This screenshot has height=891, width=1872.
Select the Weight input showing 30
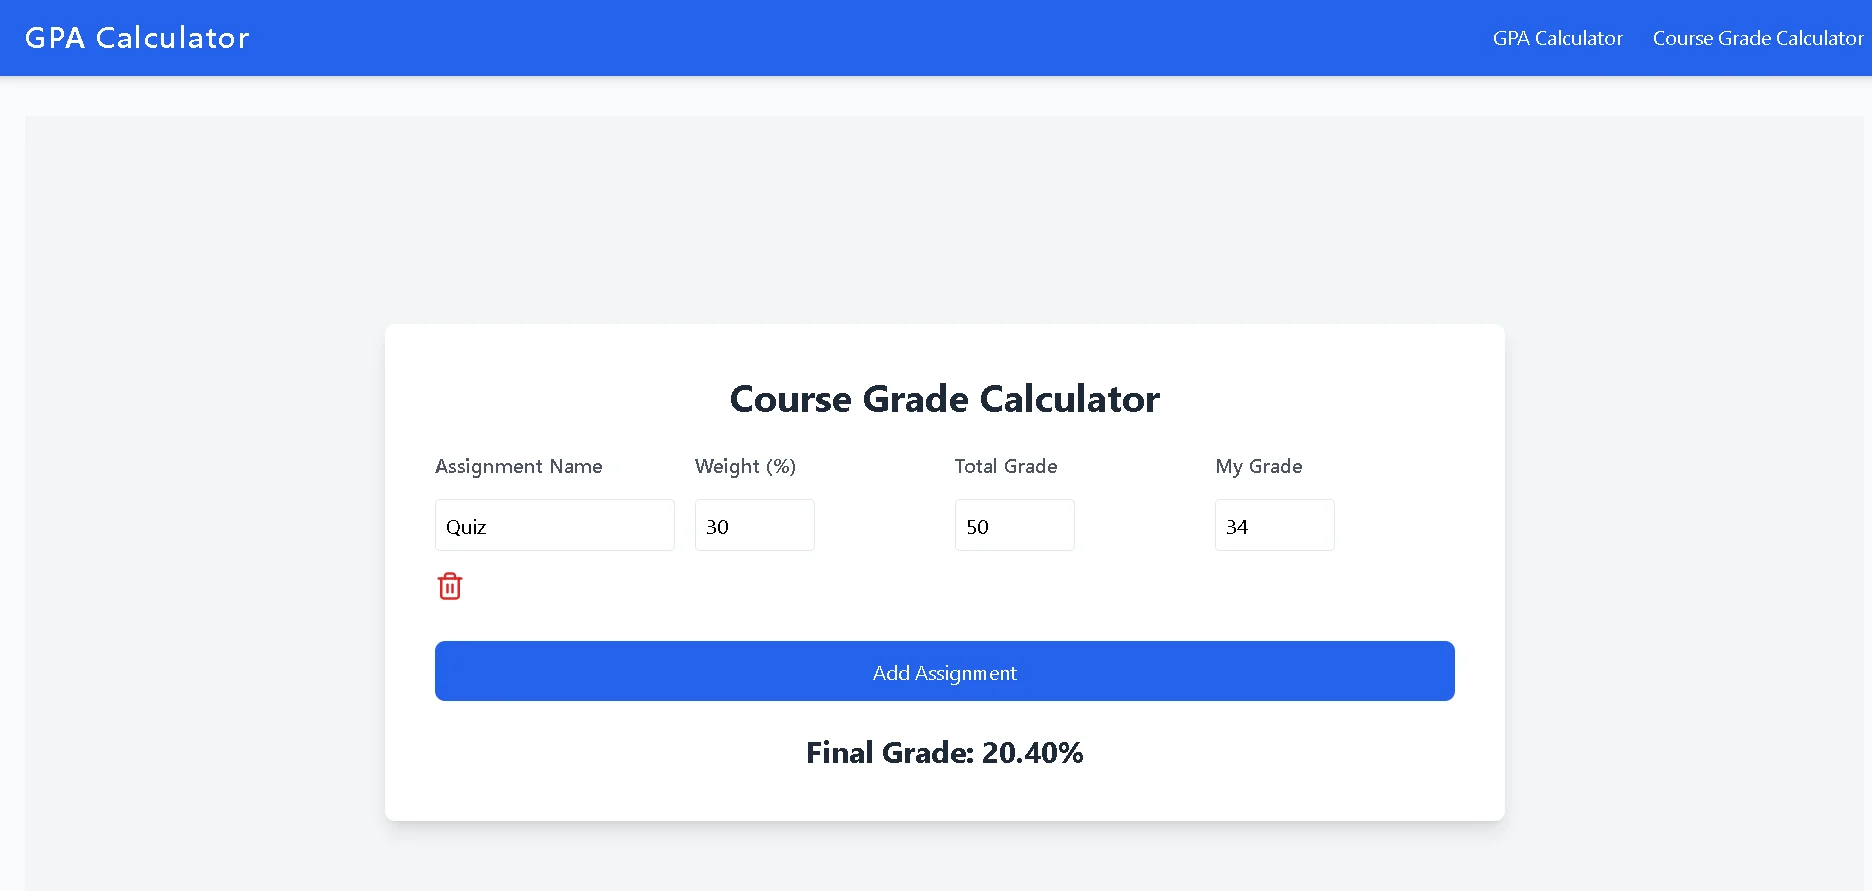(754, 525)
